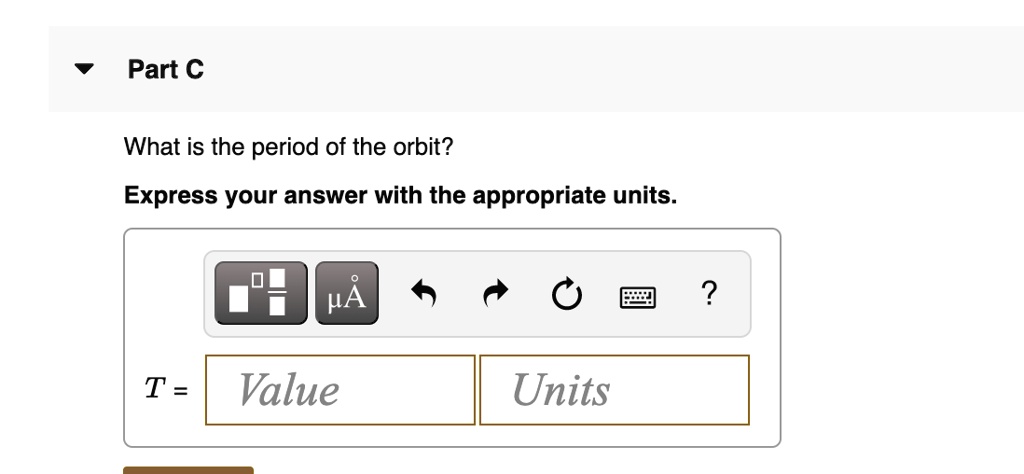Open help with the question mark

pyautogui.click(x=709, y=293)
